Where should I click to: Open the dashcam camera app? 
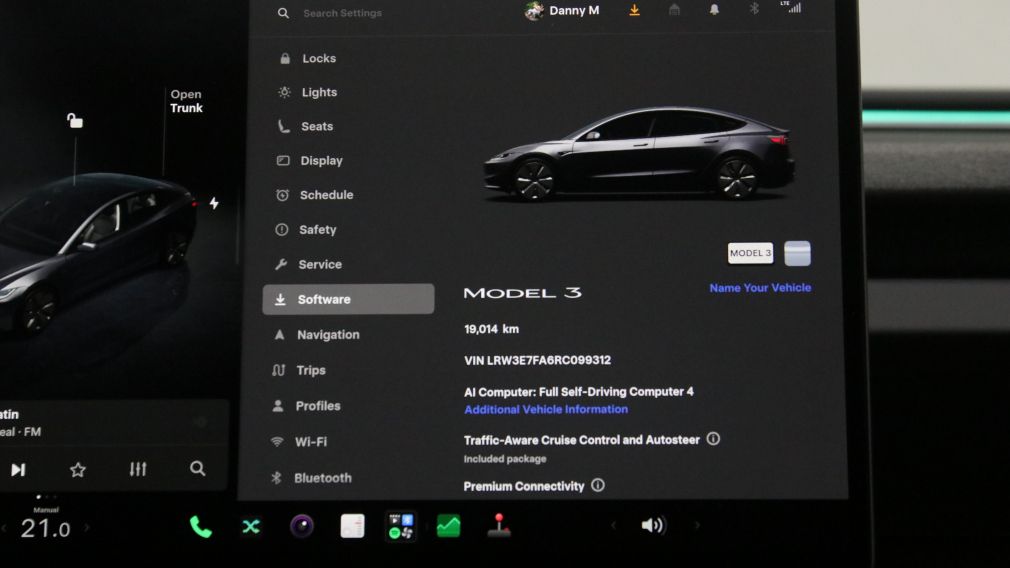(x=301, y=526)
